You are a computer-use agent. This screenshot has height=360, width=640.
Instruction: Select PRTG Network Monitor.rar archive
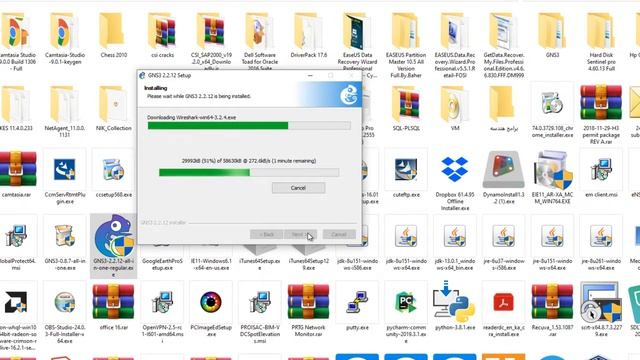point(309,302)
